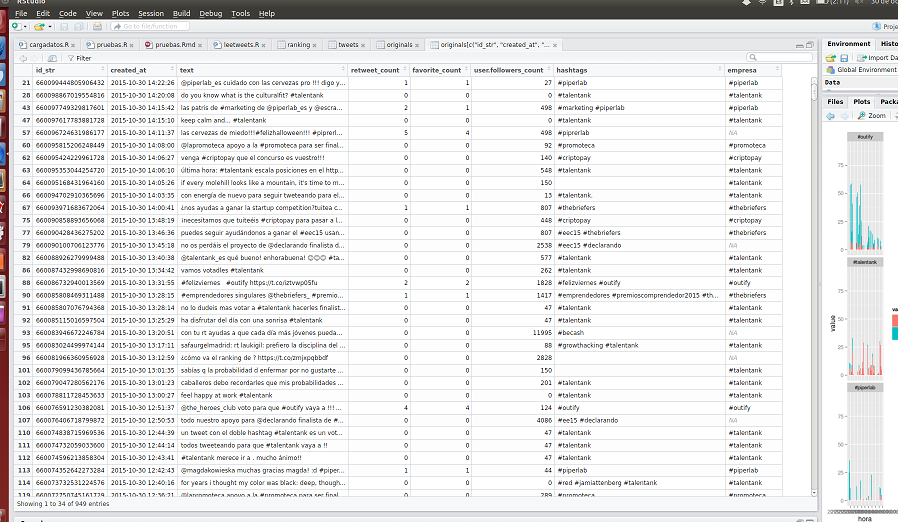This screenshot has width=898, height=522.
Task: Click the Save workspace disk icon
Action: click(x=844, y=58)
